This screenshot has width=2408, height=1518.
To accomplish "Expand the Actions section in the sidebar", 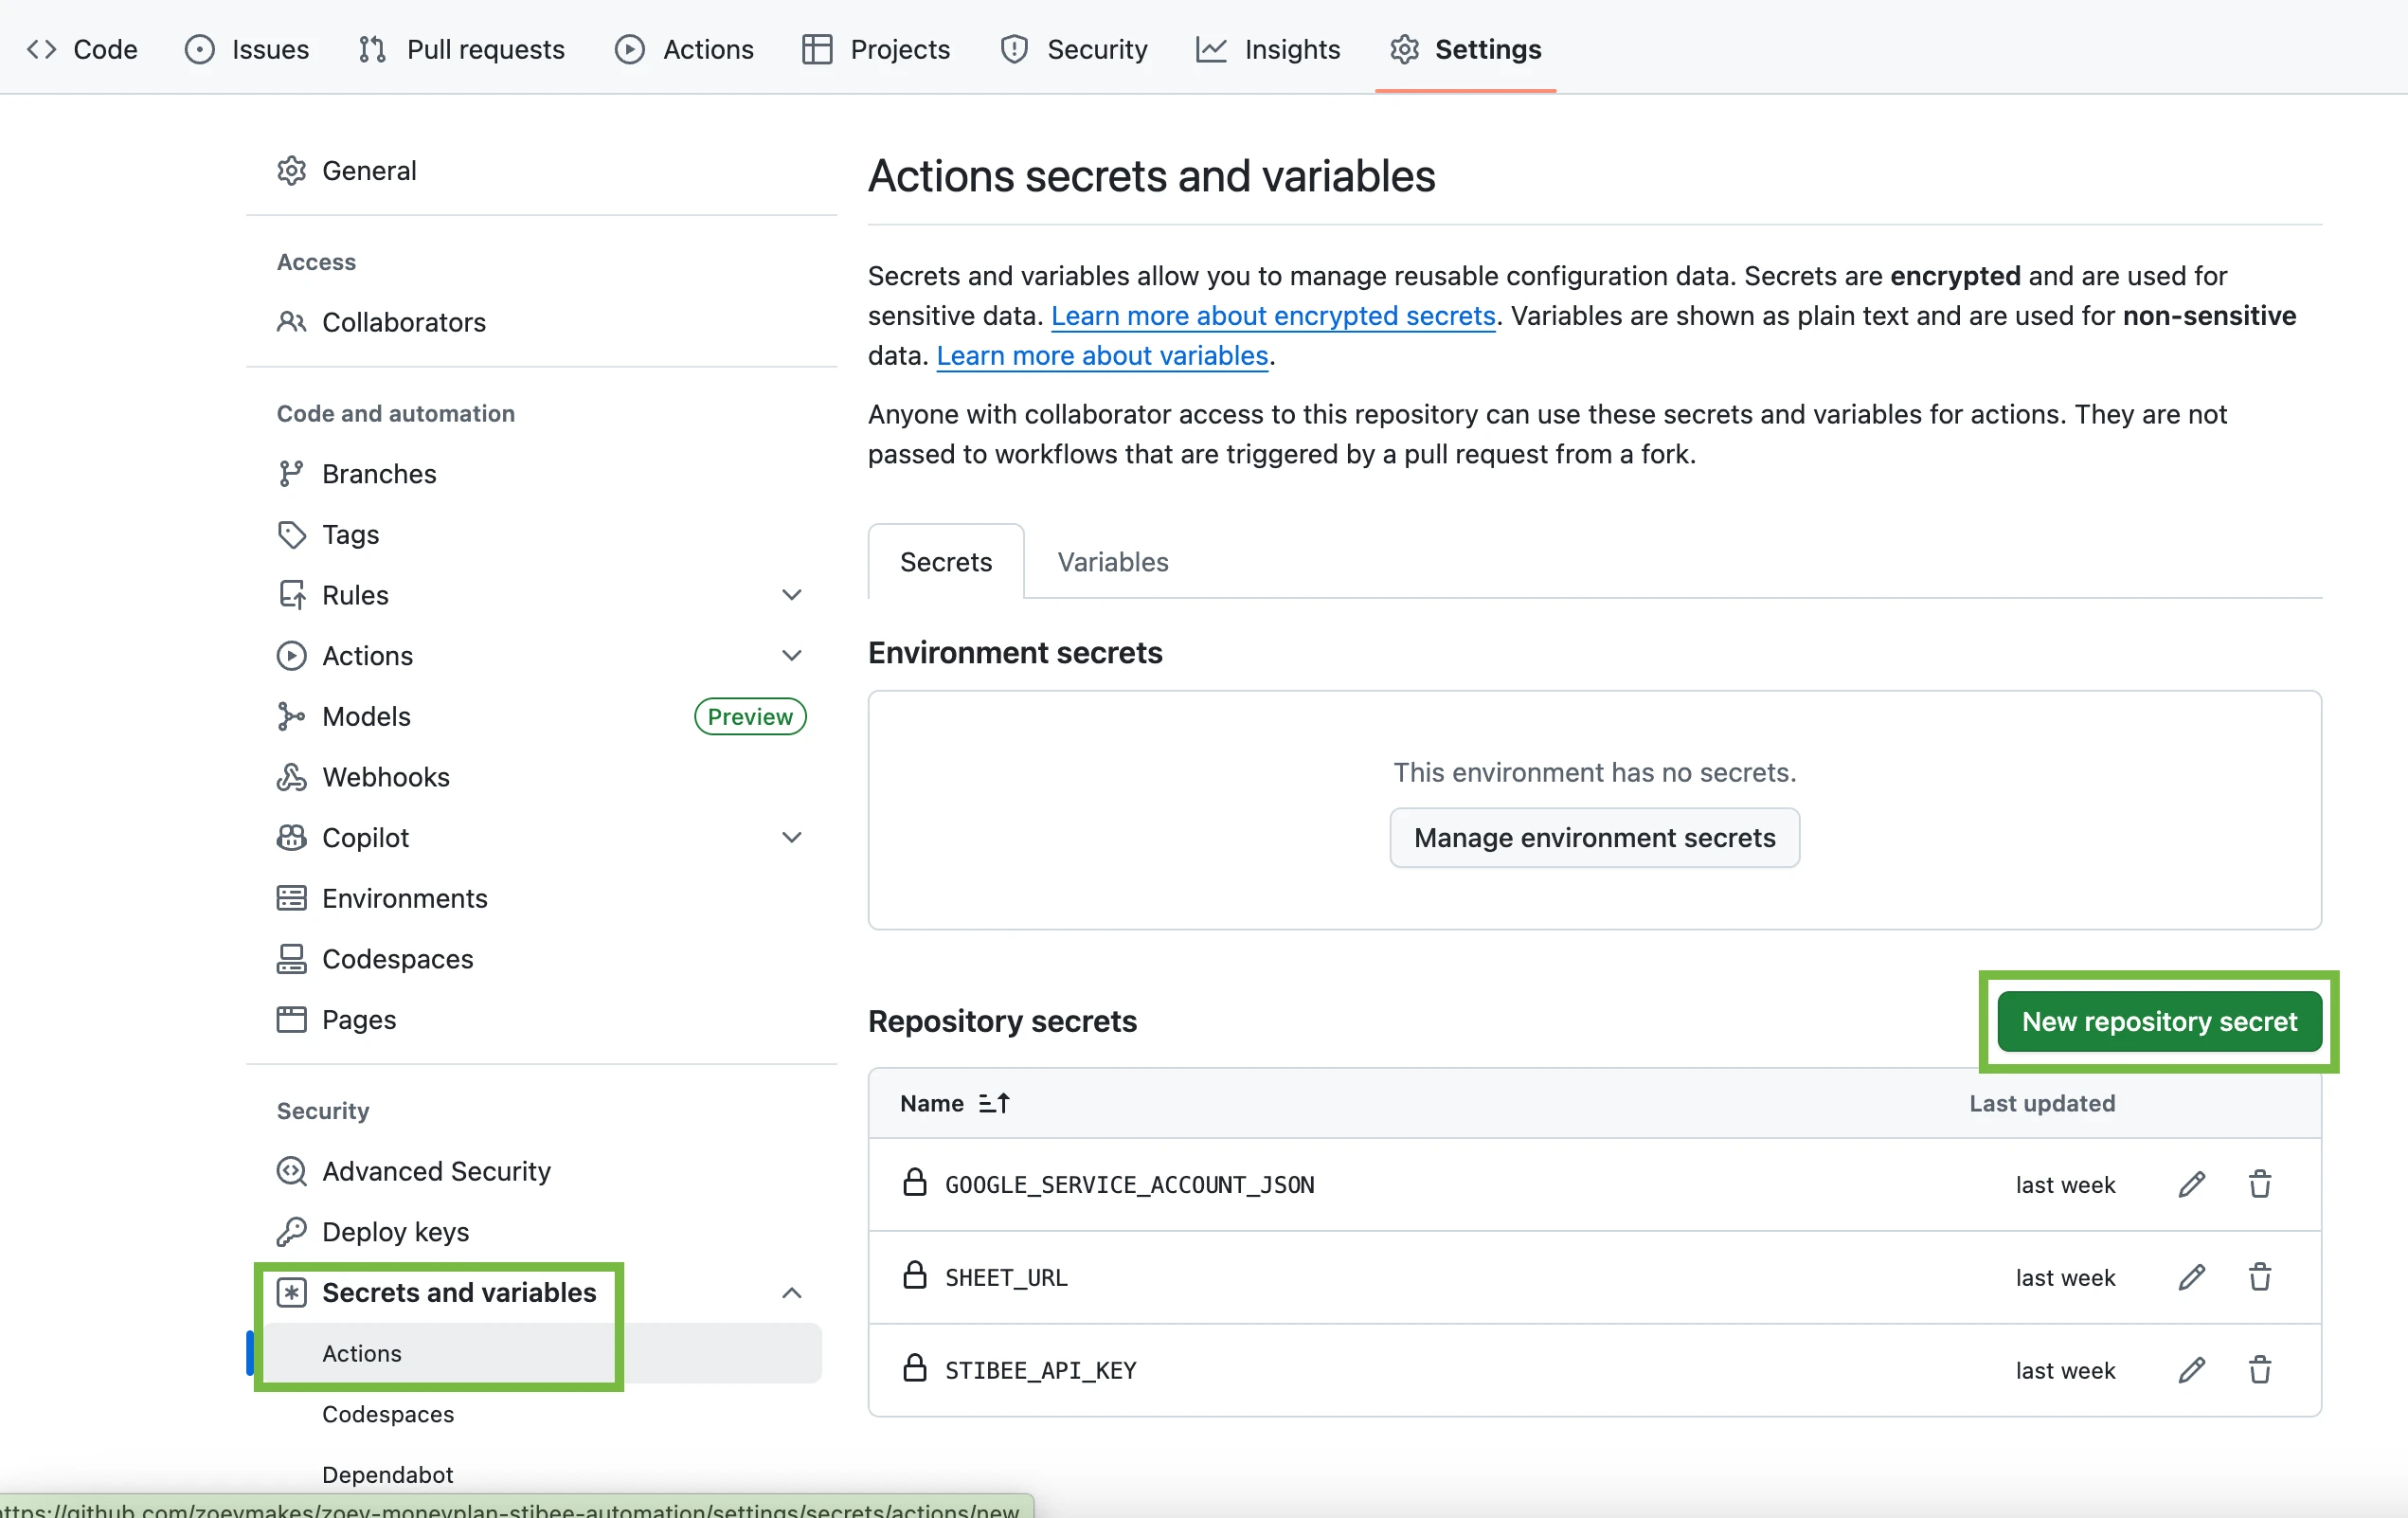I will coord(791,655).
